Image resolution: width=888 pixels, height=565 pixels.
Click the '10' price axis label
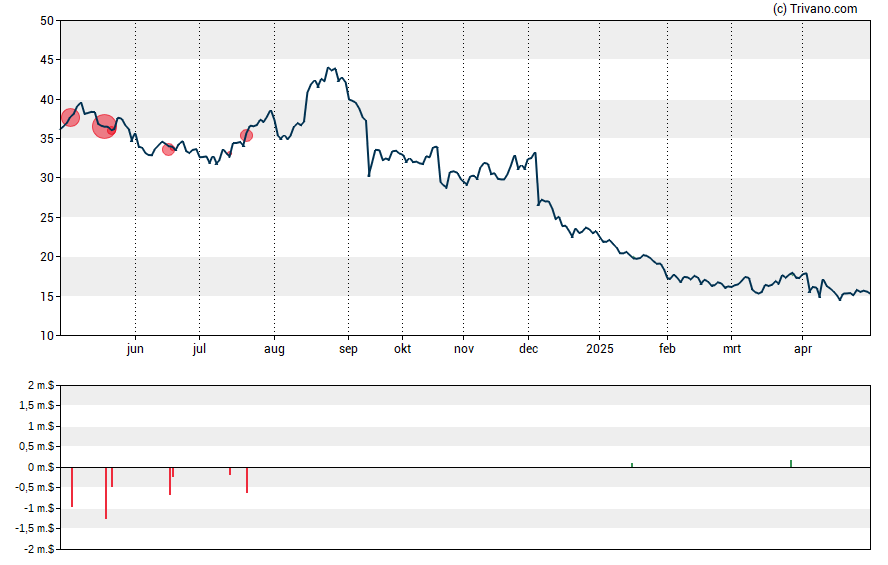(47, 336)
